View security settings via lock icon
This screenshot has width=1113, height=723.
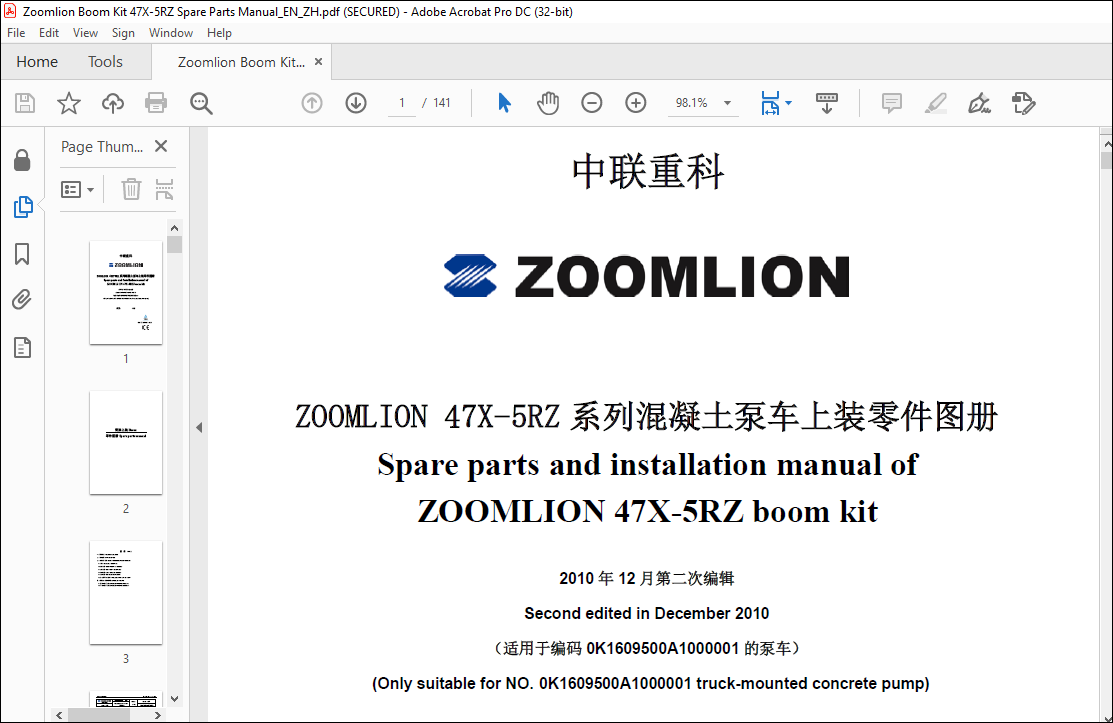(x=22, y=160)
